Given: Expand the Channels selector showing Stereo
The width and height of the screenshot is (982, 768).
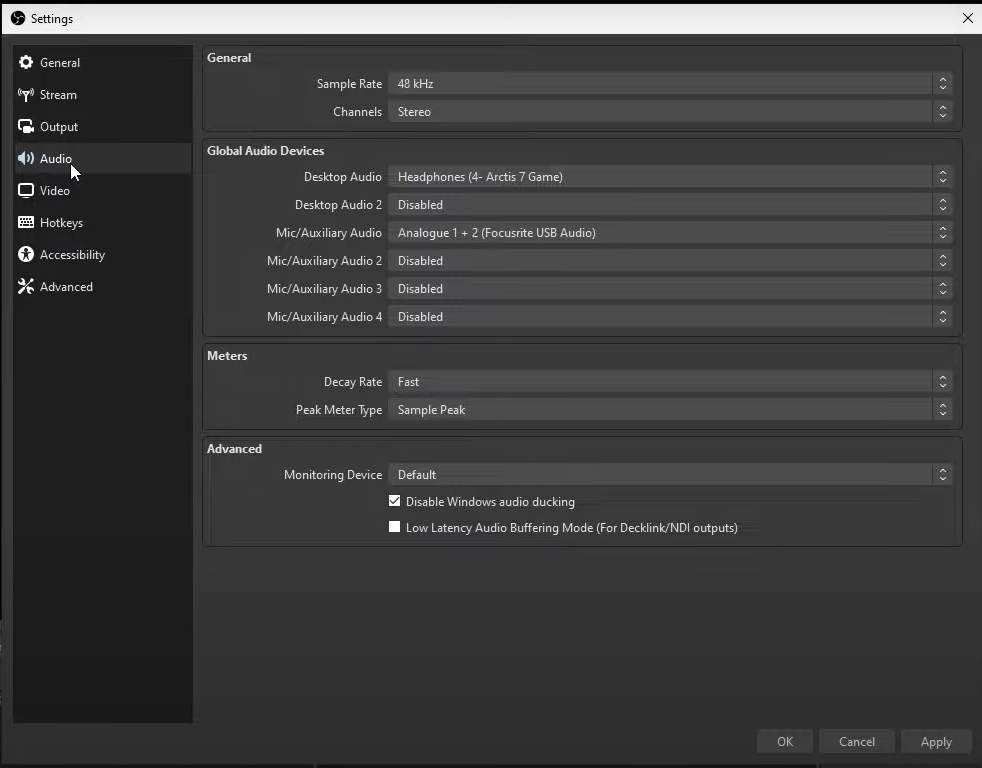Looking at the screenshot, I should [x=941, y=112].
